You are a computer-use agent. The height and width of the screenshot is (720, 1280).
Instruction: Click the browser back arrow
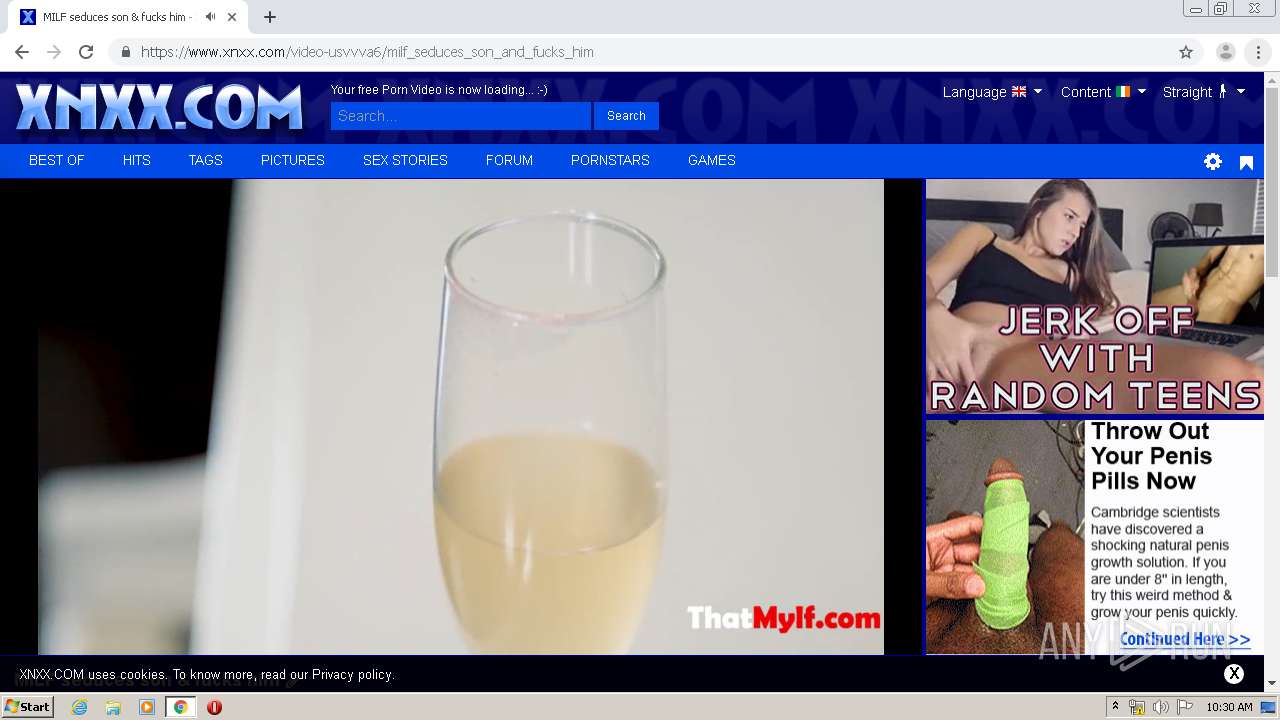pyautogui.click(x=22, y=52)
